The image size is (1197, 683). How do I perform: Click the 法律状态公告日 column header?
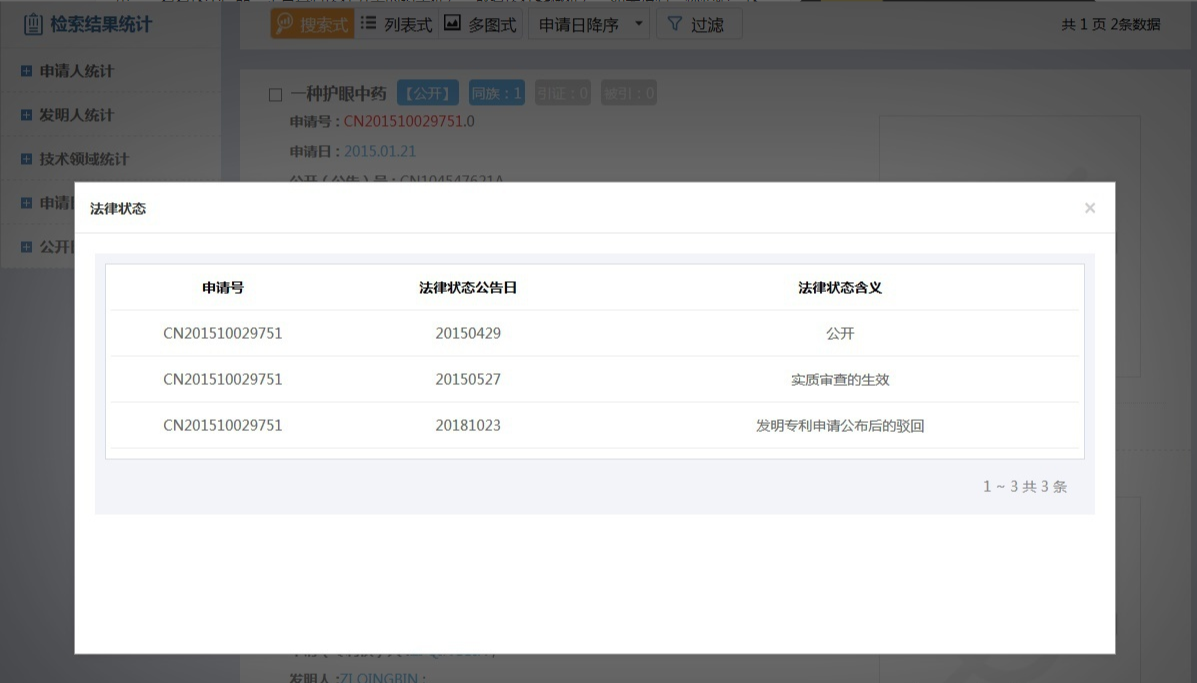pyautogui.click(x=468, y=288)
